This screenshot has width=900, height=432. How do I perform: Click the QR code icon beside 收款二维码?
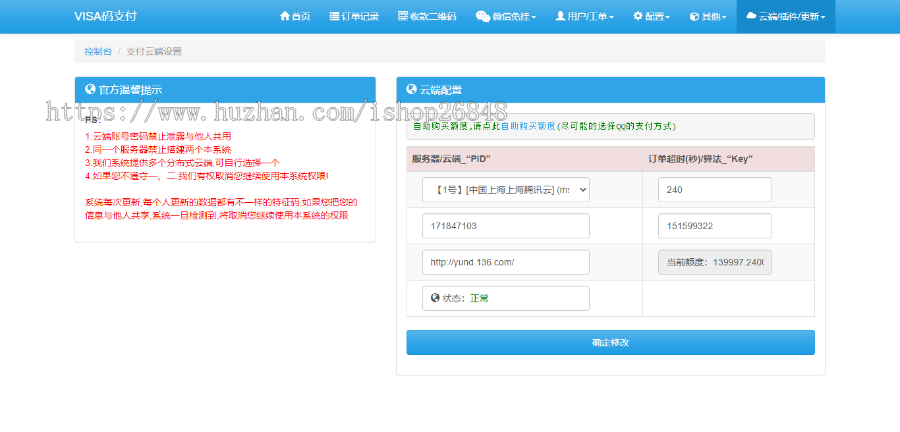pyautogui.click(x=403, y=16)
